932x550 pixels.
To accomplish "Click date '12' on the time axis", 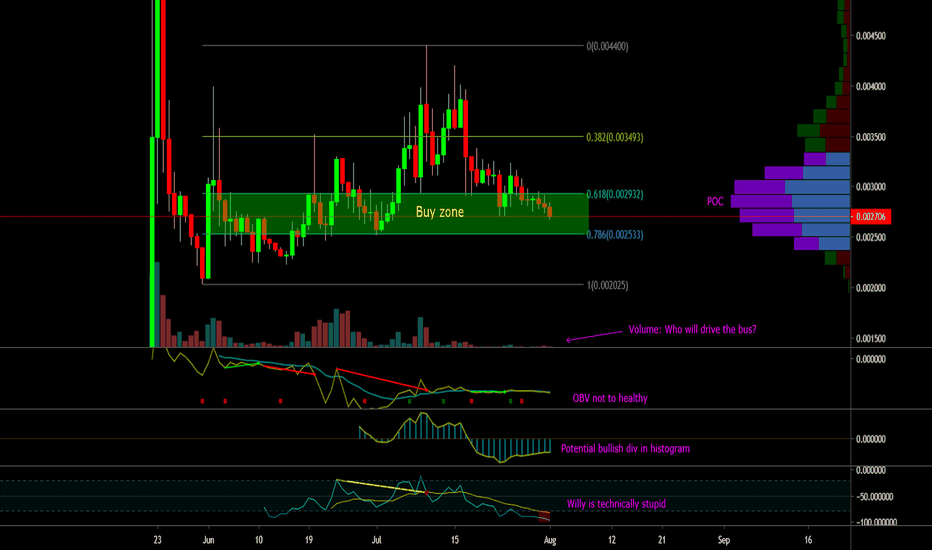I will [612, 540].
